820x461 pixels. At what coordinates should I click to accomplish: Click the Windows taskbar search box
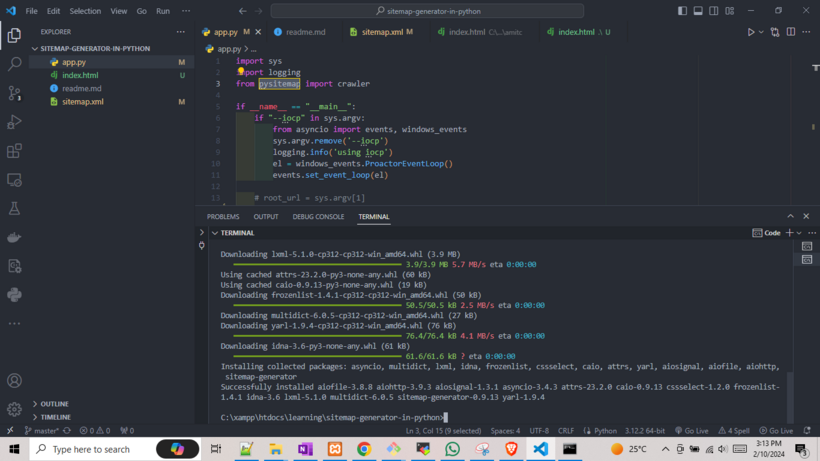(x=100, y=450)
